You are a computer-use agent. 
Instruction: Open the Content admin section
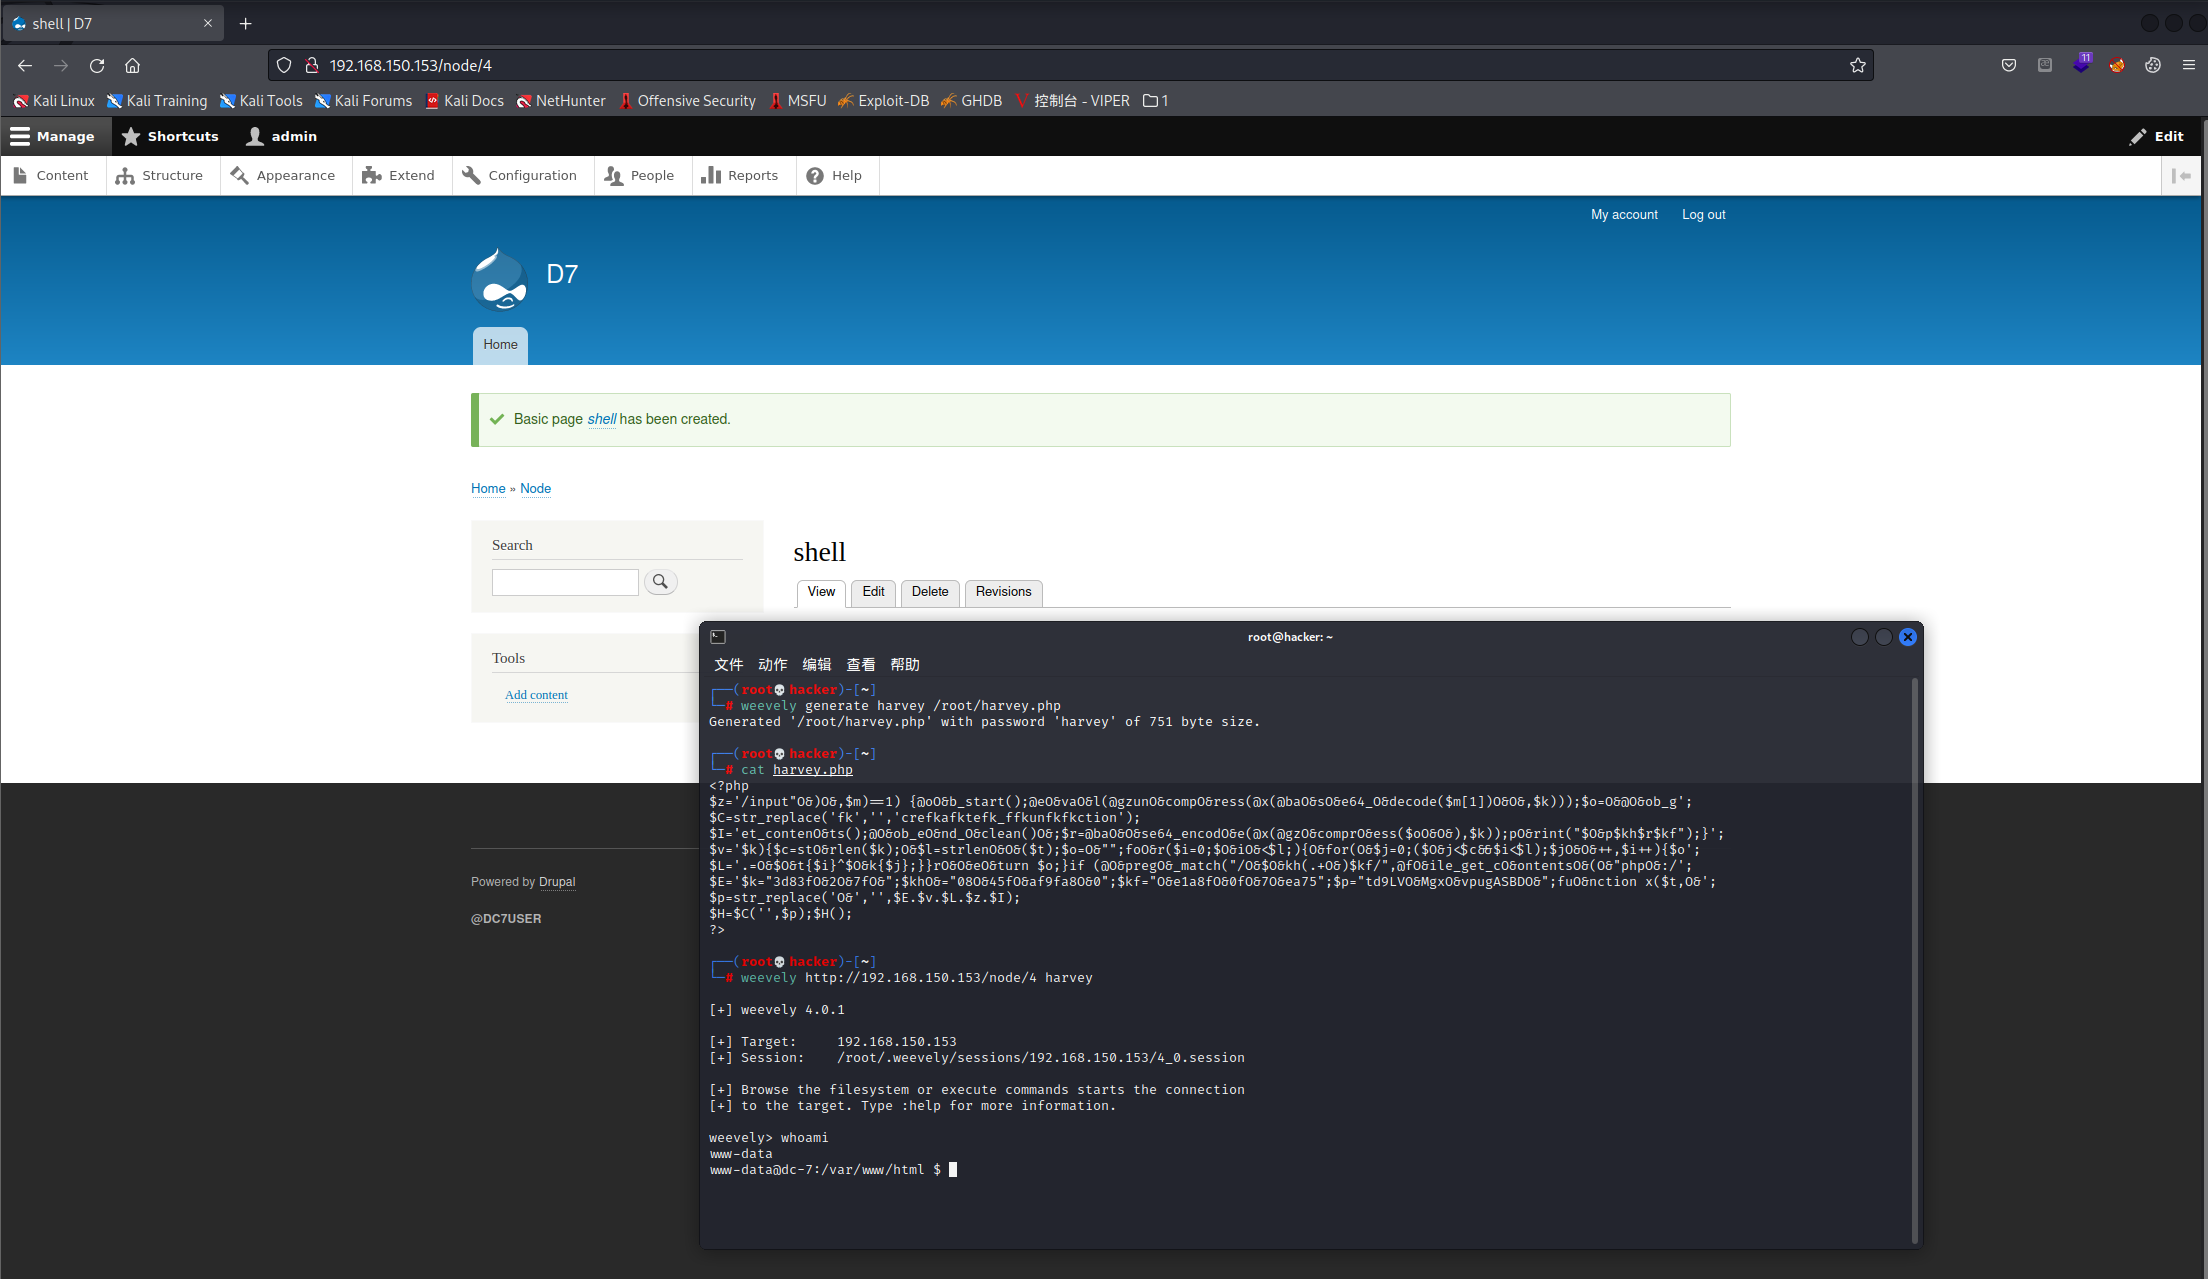pyautogui.click(x=52, y=176)
